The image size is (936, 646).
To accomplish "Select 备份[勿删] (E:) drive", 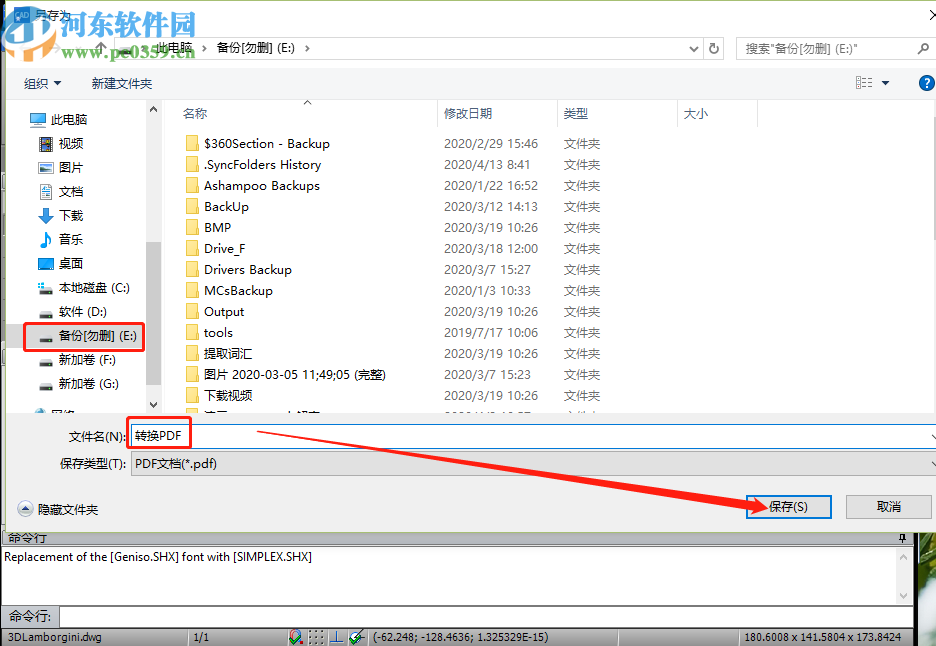I will click(x=88, y=336).
